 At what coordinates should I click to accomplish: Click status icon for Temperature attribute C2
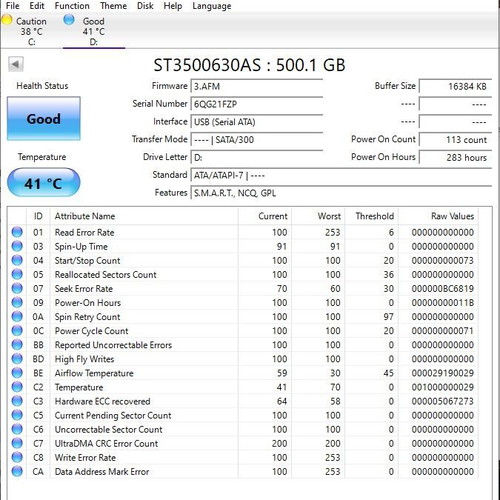[x=17, y=387]
